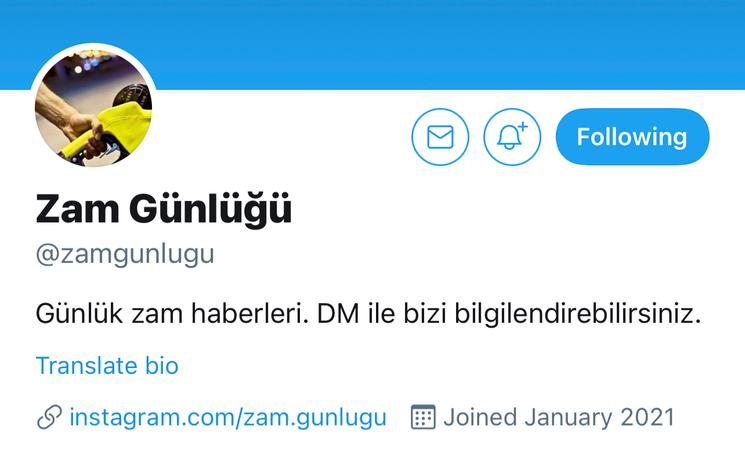The height and width of the screenshot is (454, 745).
Task: Translate the bio via Translate bio link
Action: click(107, 366)
